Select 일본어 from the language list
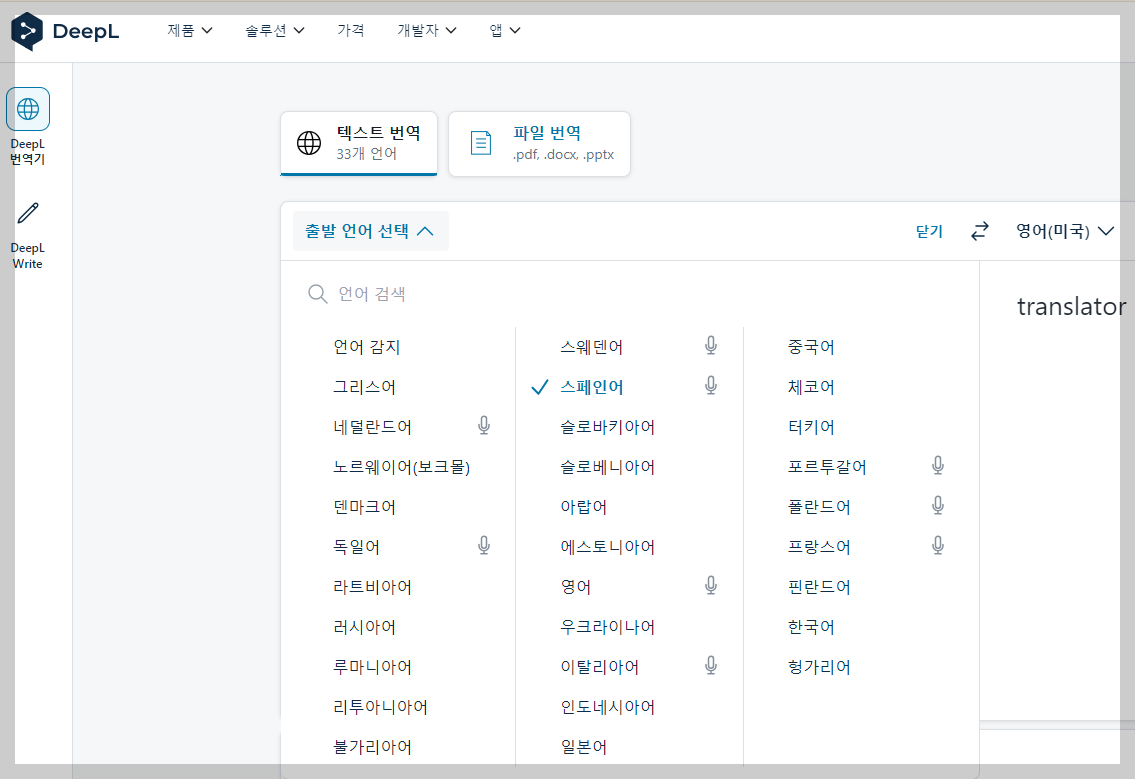Screen dimensions: 1135x779 [585, 746]
